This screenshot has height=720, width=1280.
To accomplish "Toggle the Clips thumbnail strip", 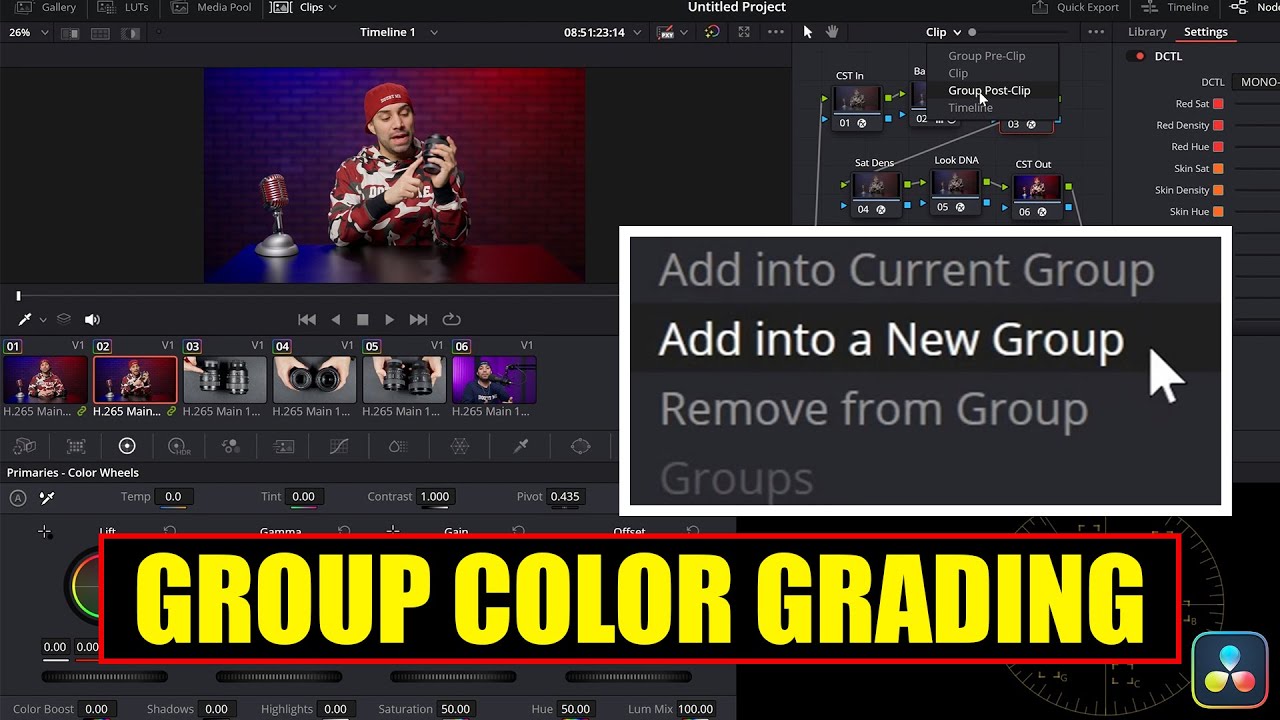I will (299, 7).
